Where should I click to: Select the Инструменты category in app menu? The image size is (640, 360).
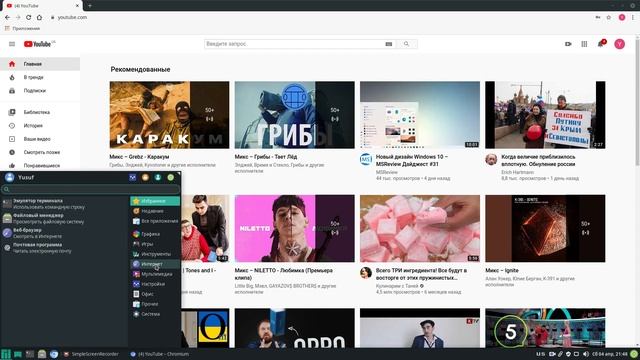pos(155,254)
